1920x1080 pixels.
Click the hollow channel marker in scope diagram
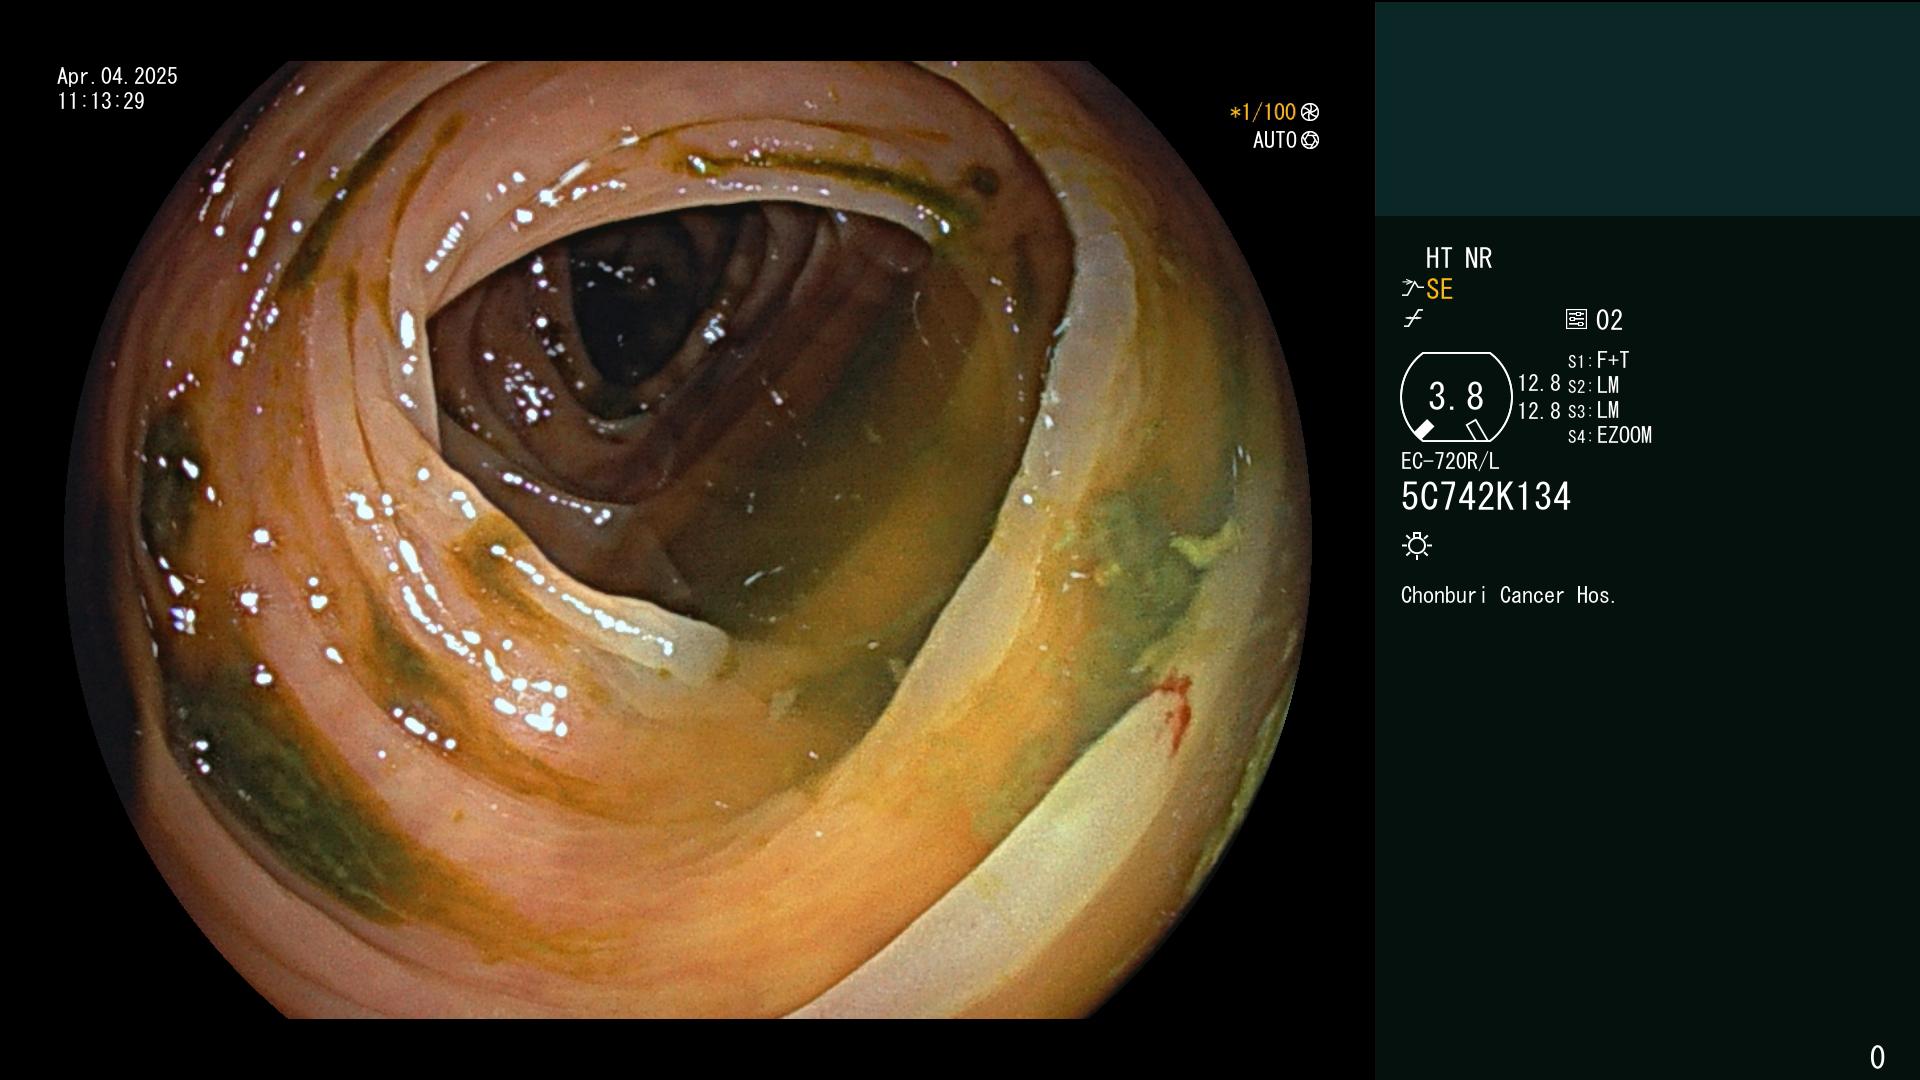click(1477, 430)
